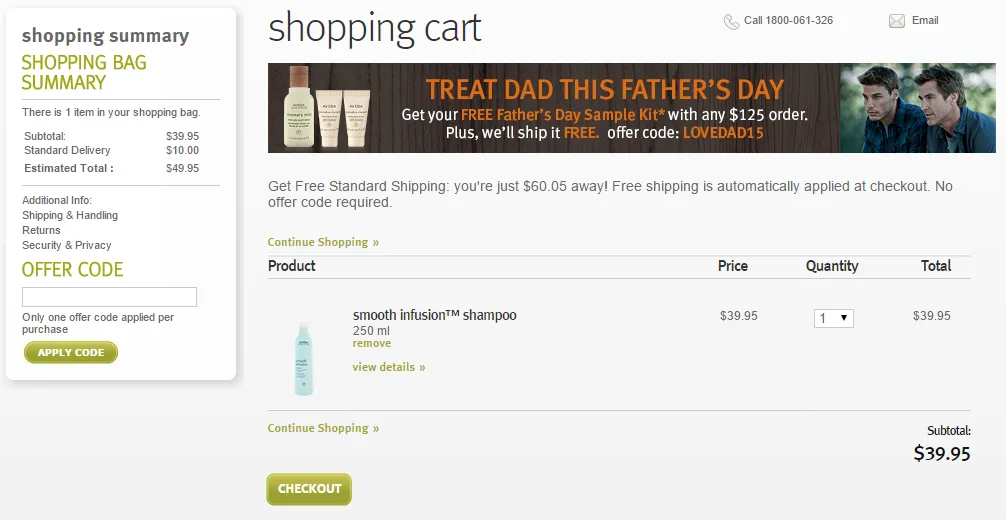The height and width of the screenshot is (520, 1006).
Task: Click the Email contact link text
Action: pyautogui.click(x=925, y=21)
